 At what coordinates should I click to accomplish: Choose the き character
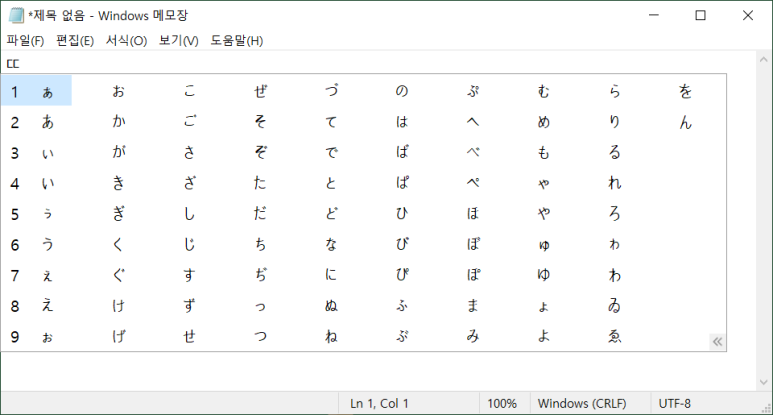click(118, 183)
